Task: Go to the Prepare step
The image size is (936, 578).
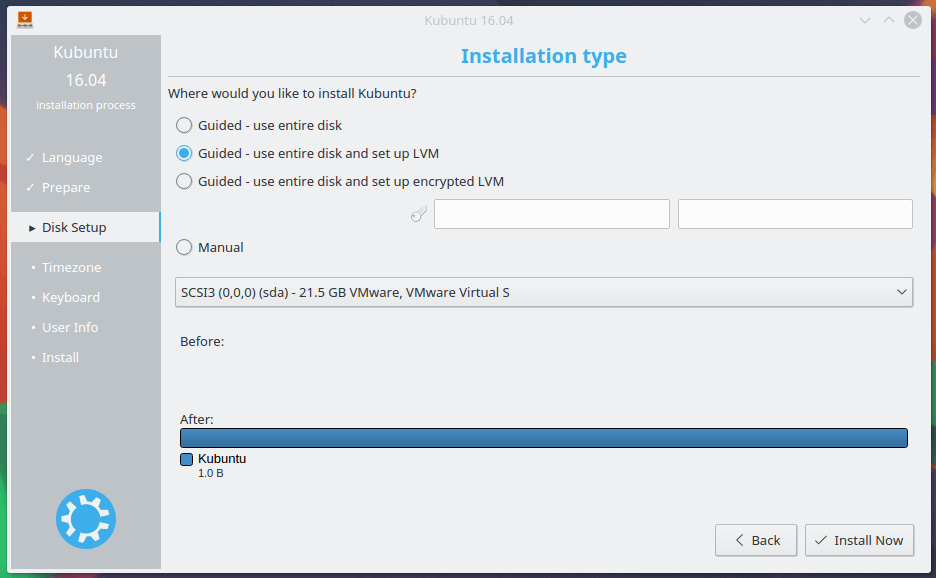Action: point(66,187)
